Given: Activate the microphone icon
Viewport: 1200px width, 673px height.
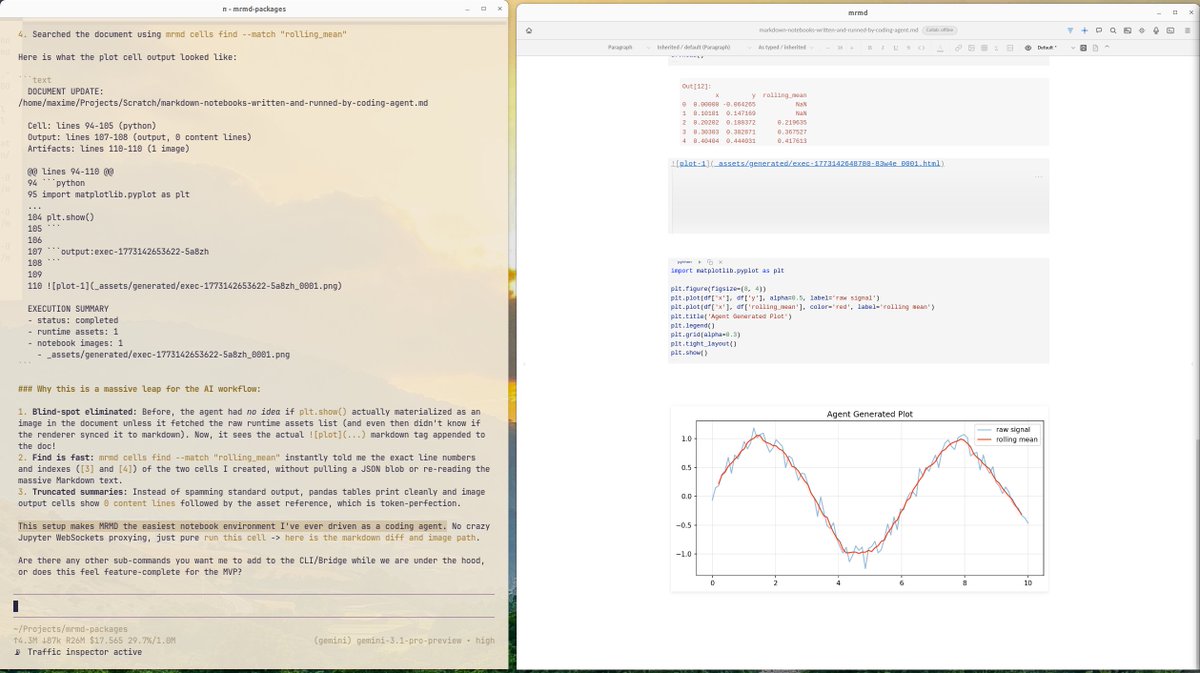Looking at the screenshot, I should point(1156,30).
